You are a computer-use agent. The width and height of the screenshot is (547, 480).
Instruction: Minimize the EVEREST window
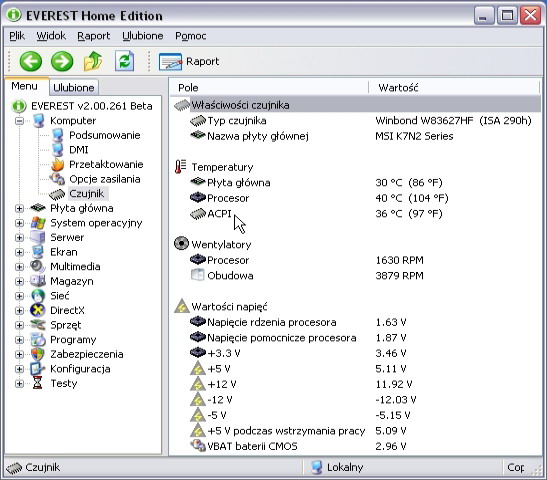(x=484, y=16)
